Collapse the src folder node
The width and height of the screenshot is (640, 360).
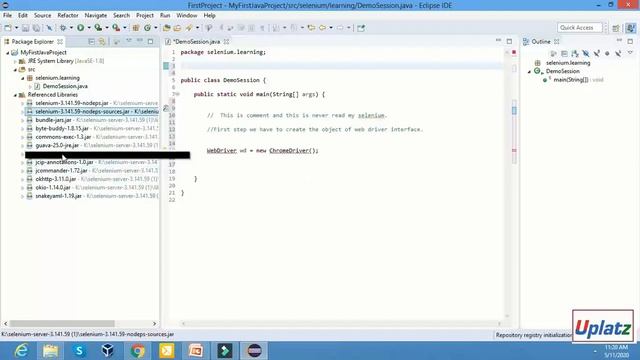16,70
